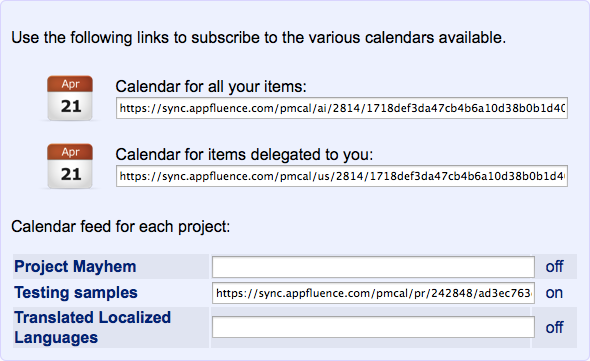Click the calendar icon beside all your items
The image size is (590, 361).
[70, 98]
